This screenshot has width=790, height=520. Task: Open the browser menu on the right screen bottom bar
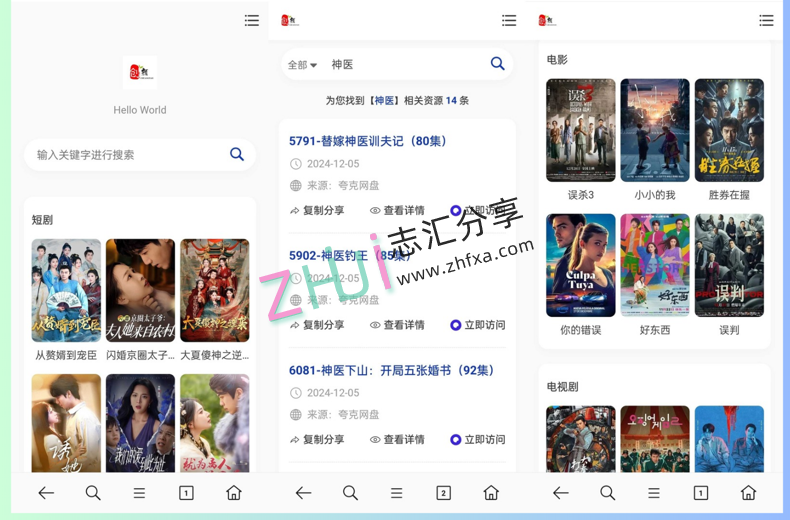(654, 493)
